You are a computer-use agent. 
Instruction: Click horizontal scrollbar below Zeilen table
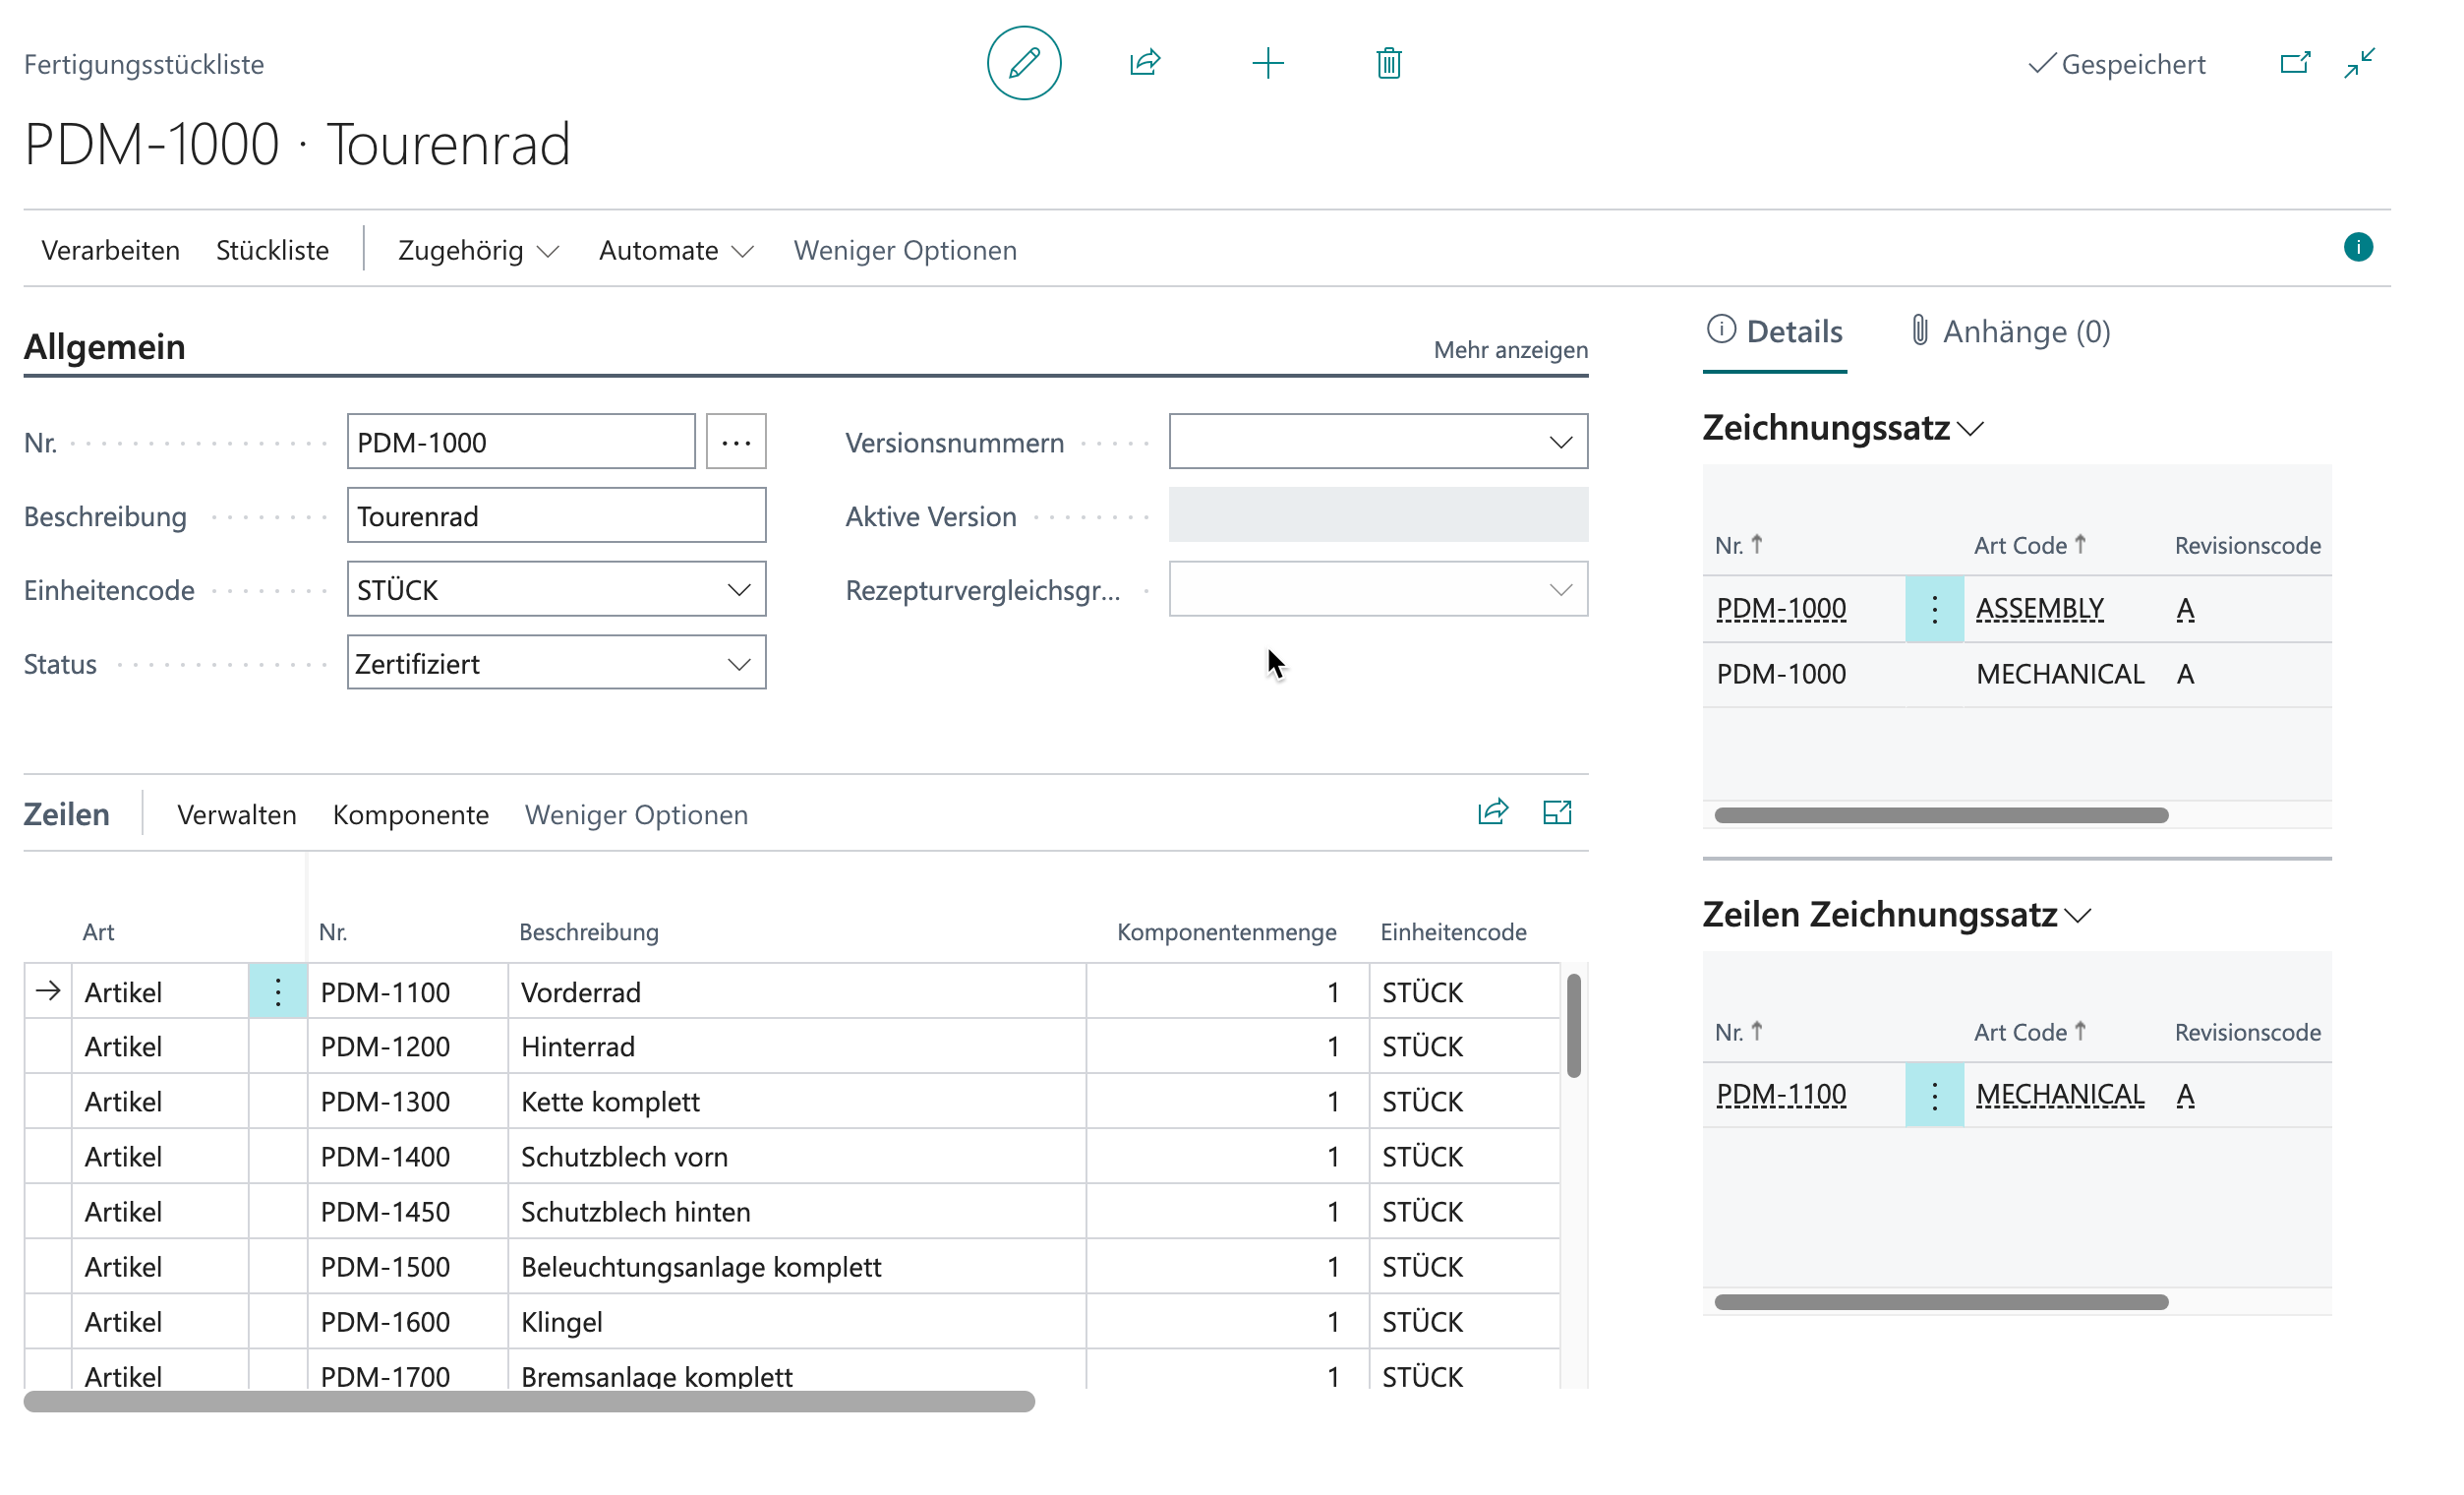pyautogui.click(x=529, y=1401)
